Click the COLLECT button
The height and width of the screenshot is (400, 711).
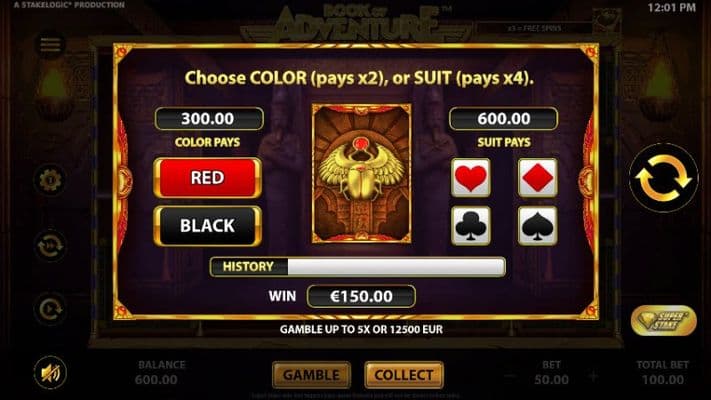(x=404, y=375)
